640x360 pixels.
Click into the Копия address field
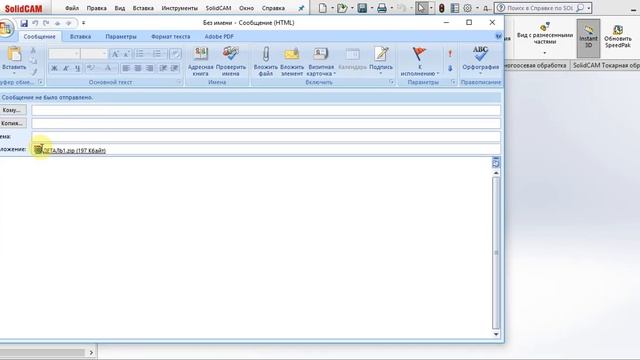pyautogui.click(x=266, y=123)
